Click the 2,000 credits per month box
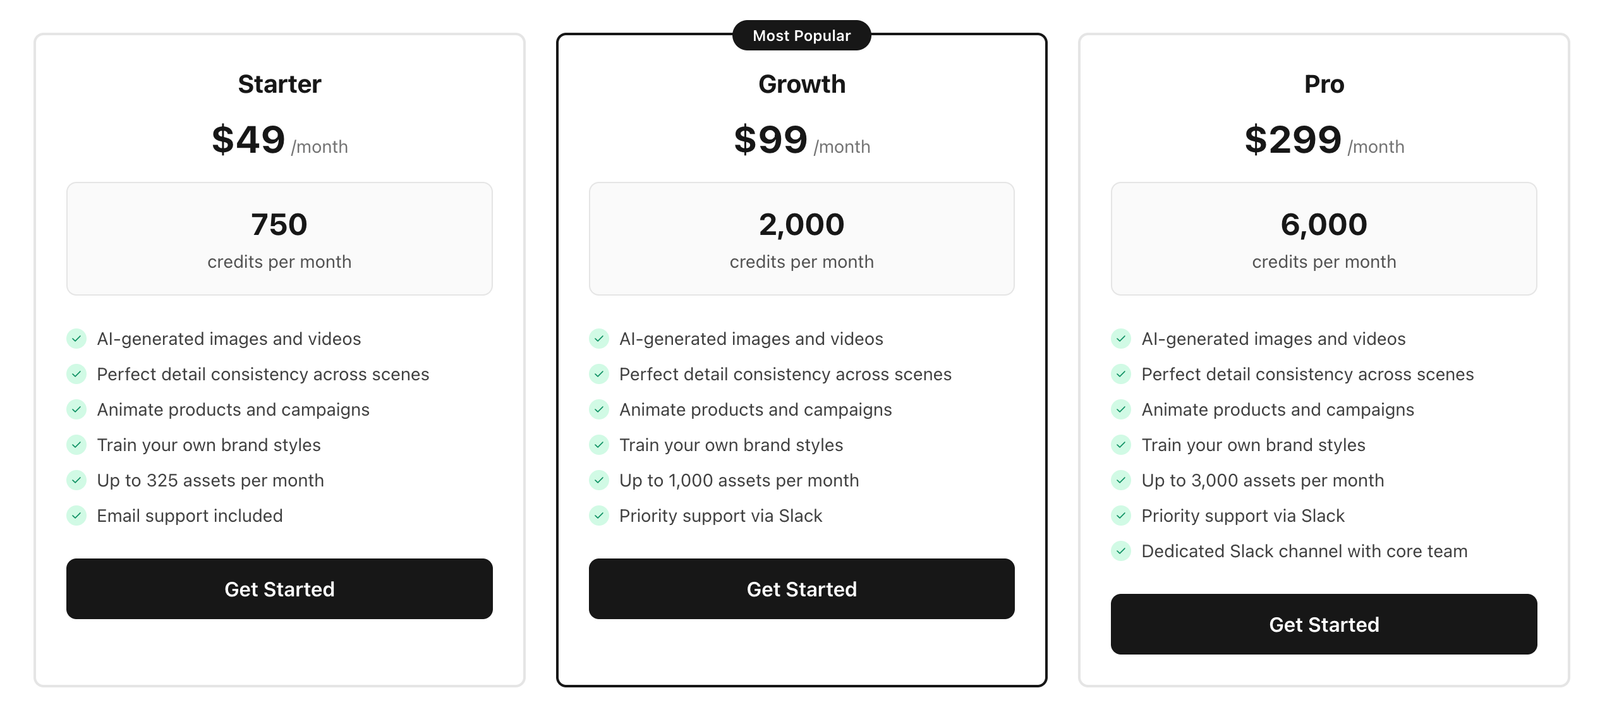 [801, 238]
